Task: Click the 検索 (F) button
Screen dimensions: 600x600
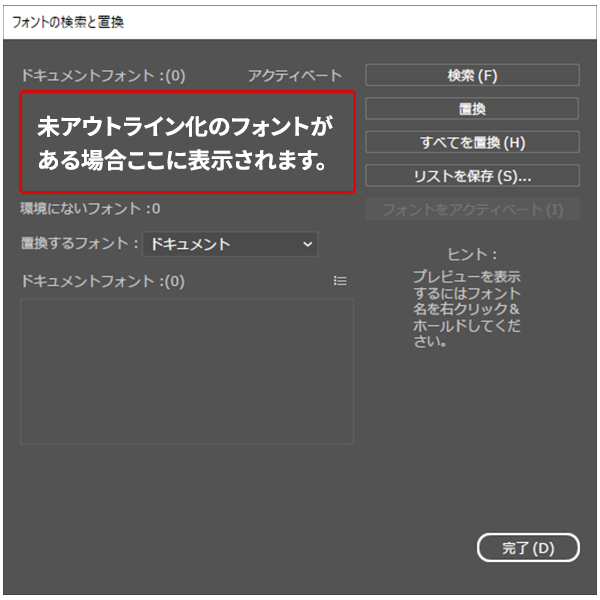Action: pyautogui.click(x=472, y=75)
